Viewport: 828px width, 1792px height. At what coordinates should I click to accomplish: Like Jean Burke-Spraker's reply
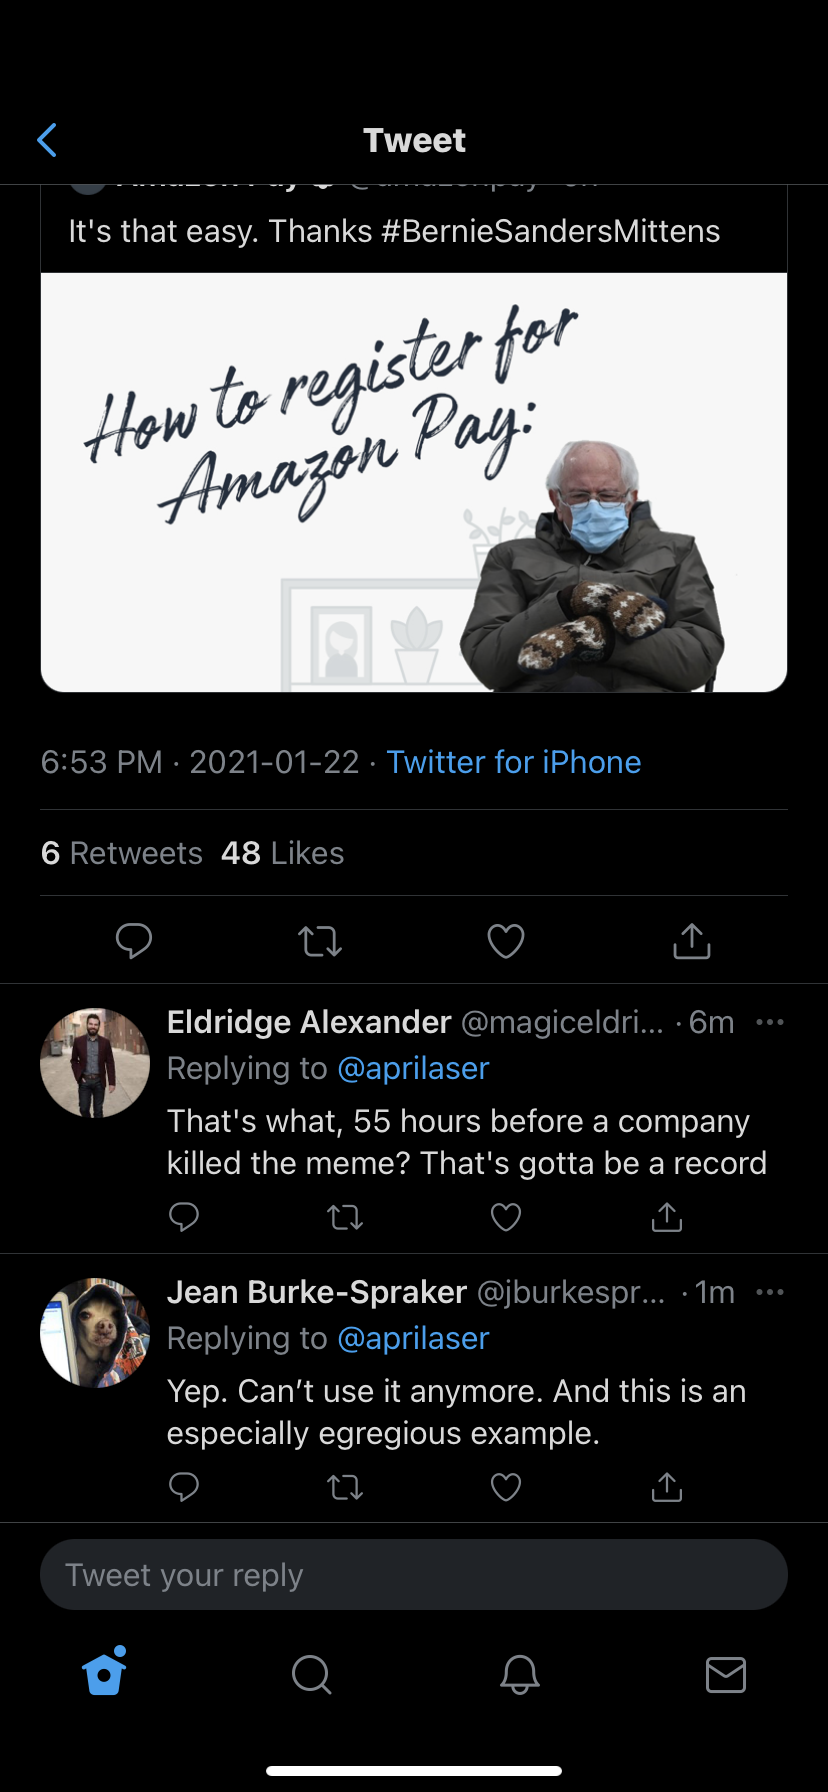tap(506, 1487)
